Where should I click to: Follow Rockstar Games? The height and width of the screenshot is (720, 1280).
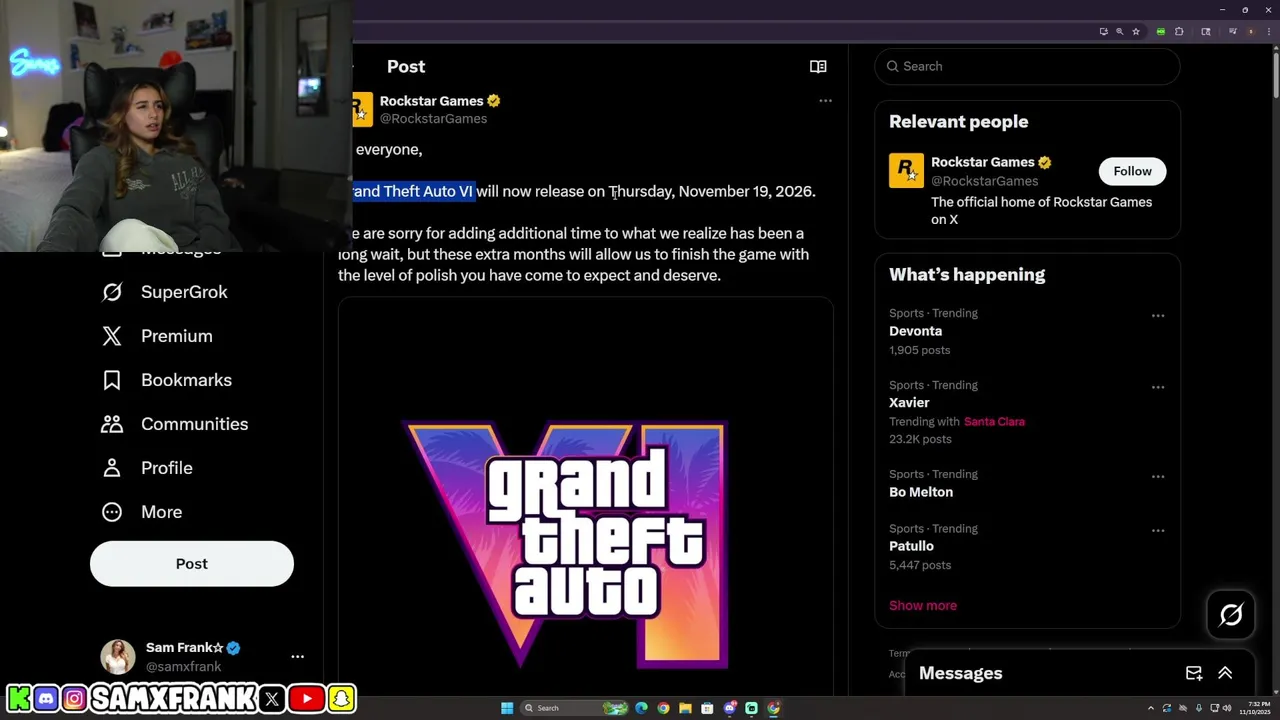pyautogui.click(x=1132, y=171)
